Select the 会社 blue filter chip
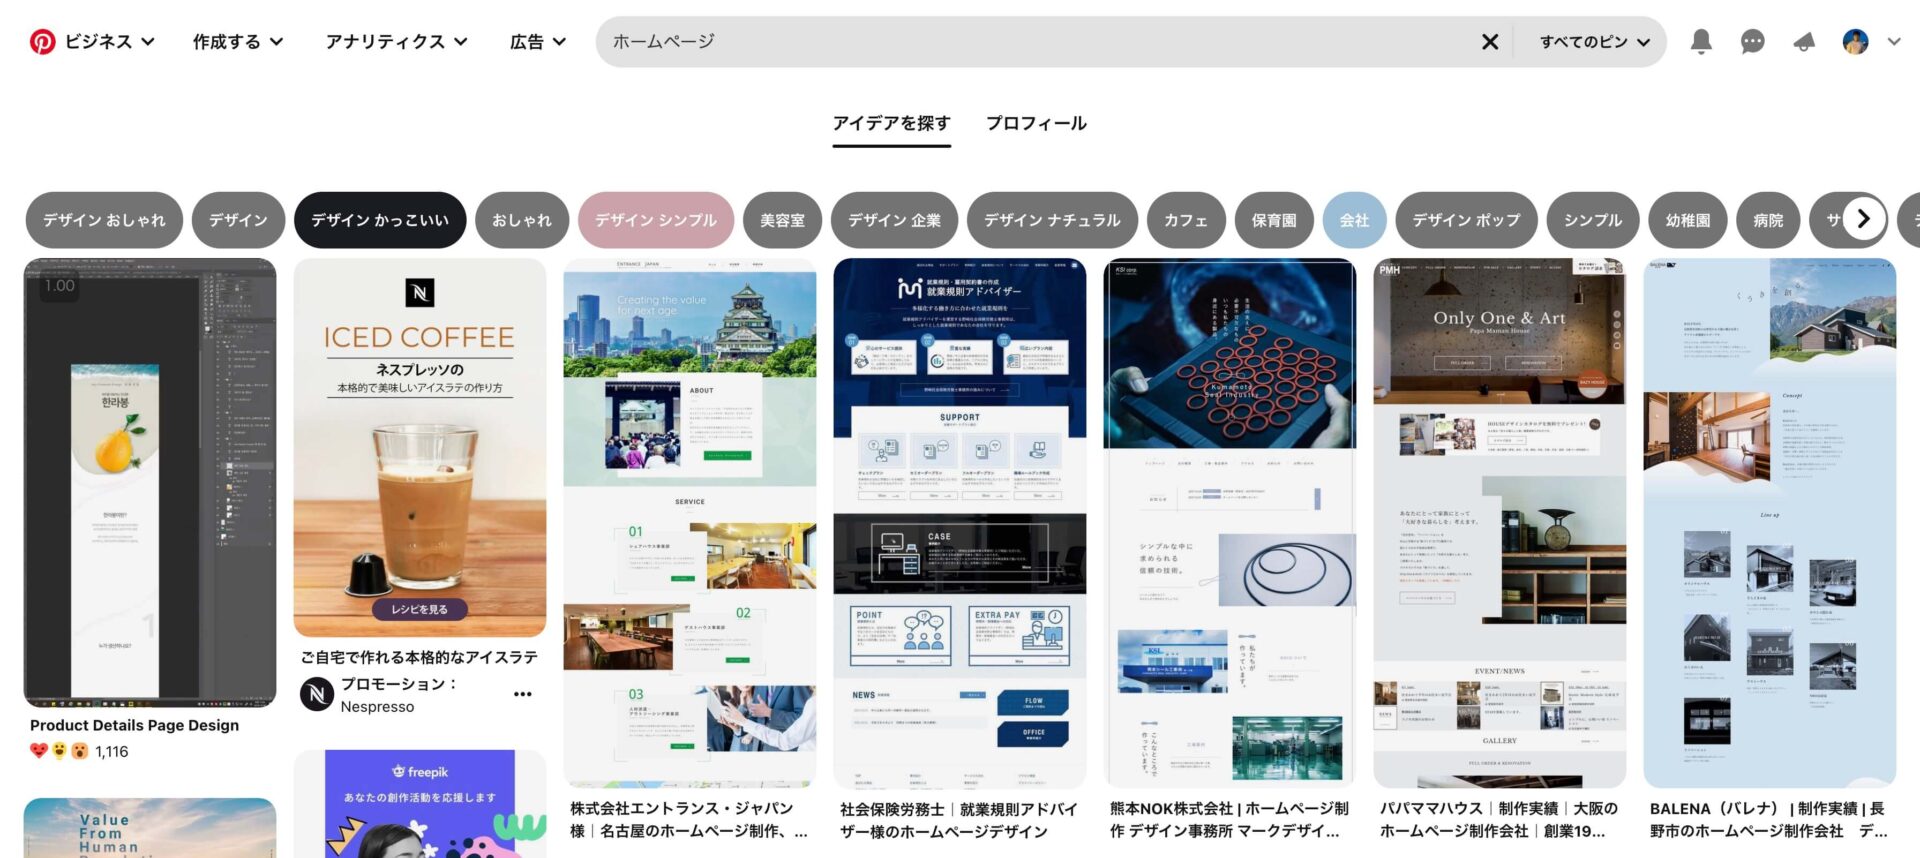The image size is (1920, 858). [x=1354, y=220]
